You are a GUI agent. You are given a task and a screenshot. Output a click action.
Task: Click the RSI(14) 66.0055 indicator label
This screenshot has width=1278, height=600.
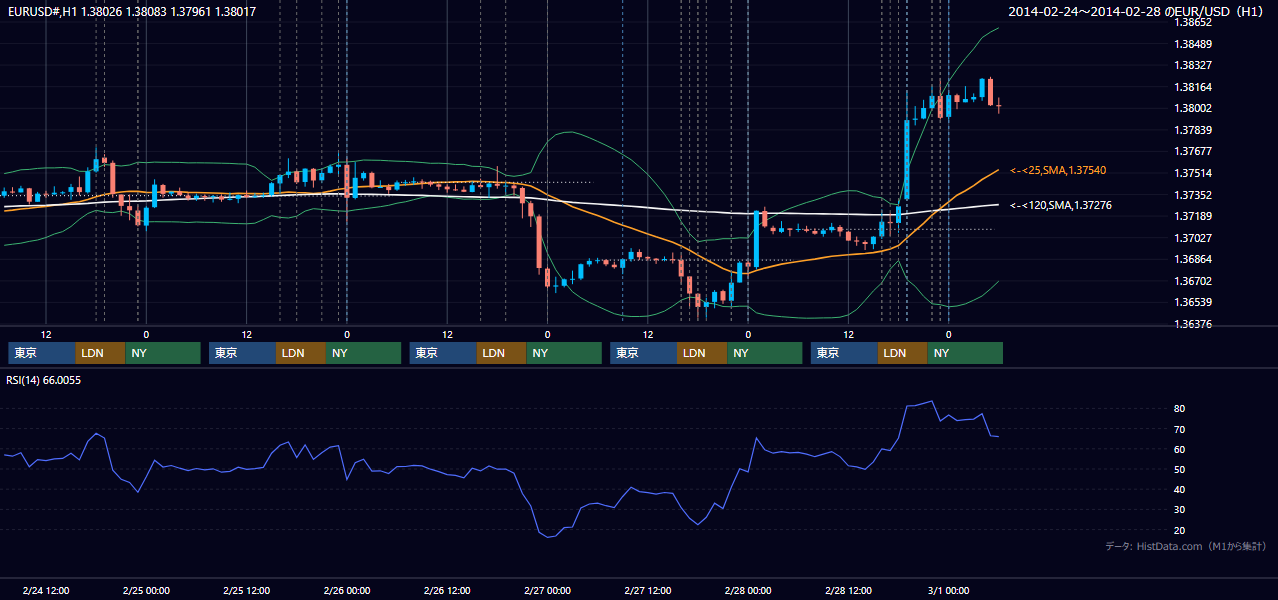44,380
